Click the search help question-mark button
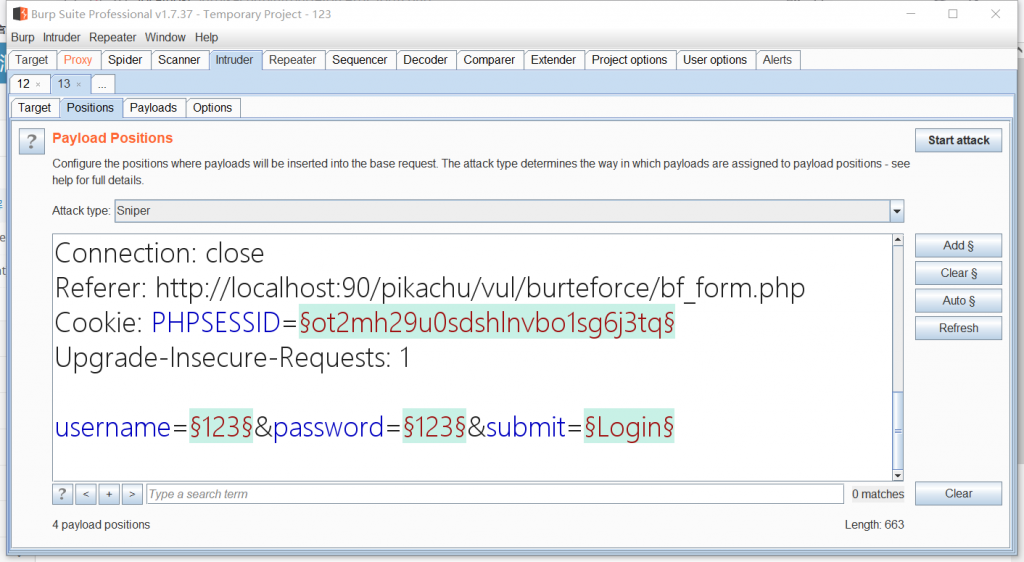 click(63, 494)
